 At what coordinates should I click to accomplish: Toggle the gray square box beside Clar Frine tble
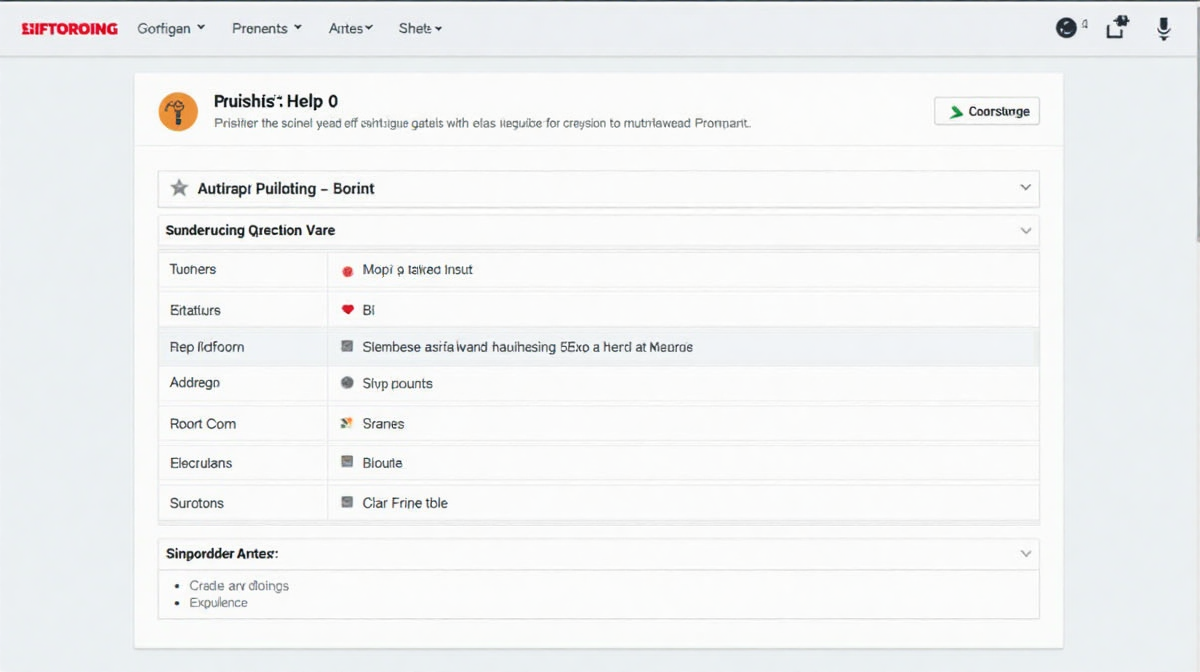pos(347,502)
